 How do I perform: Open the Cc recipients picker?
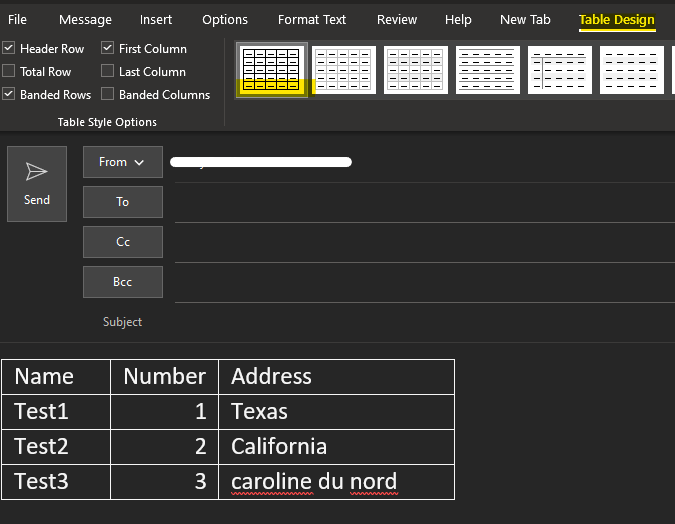tap(123, 242)
